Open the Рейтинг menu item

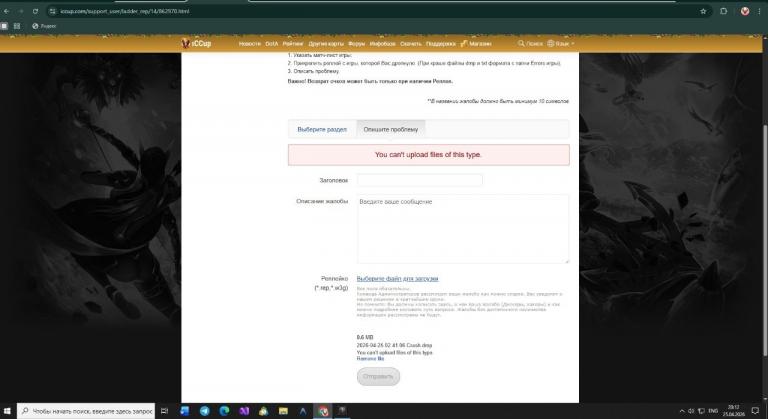(x=292, y=44)
